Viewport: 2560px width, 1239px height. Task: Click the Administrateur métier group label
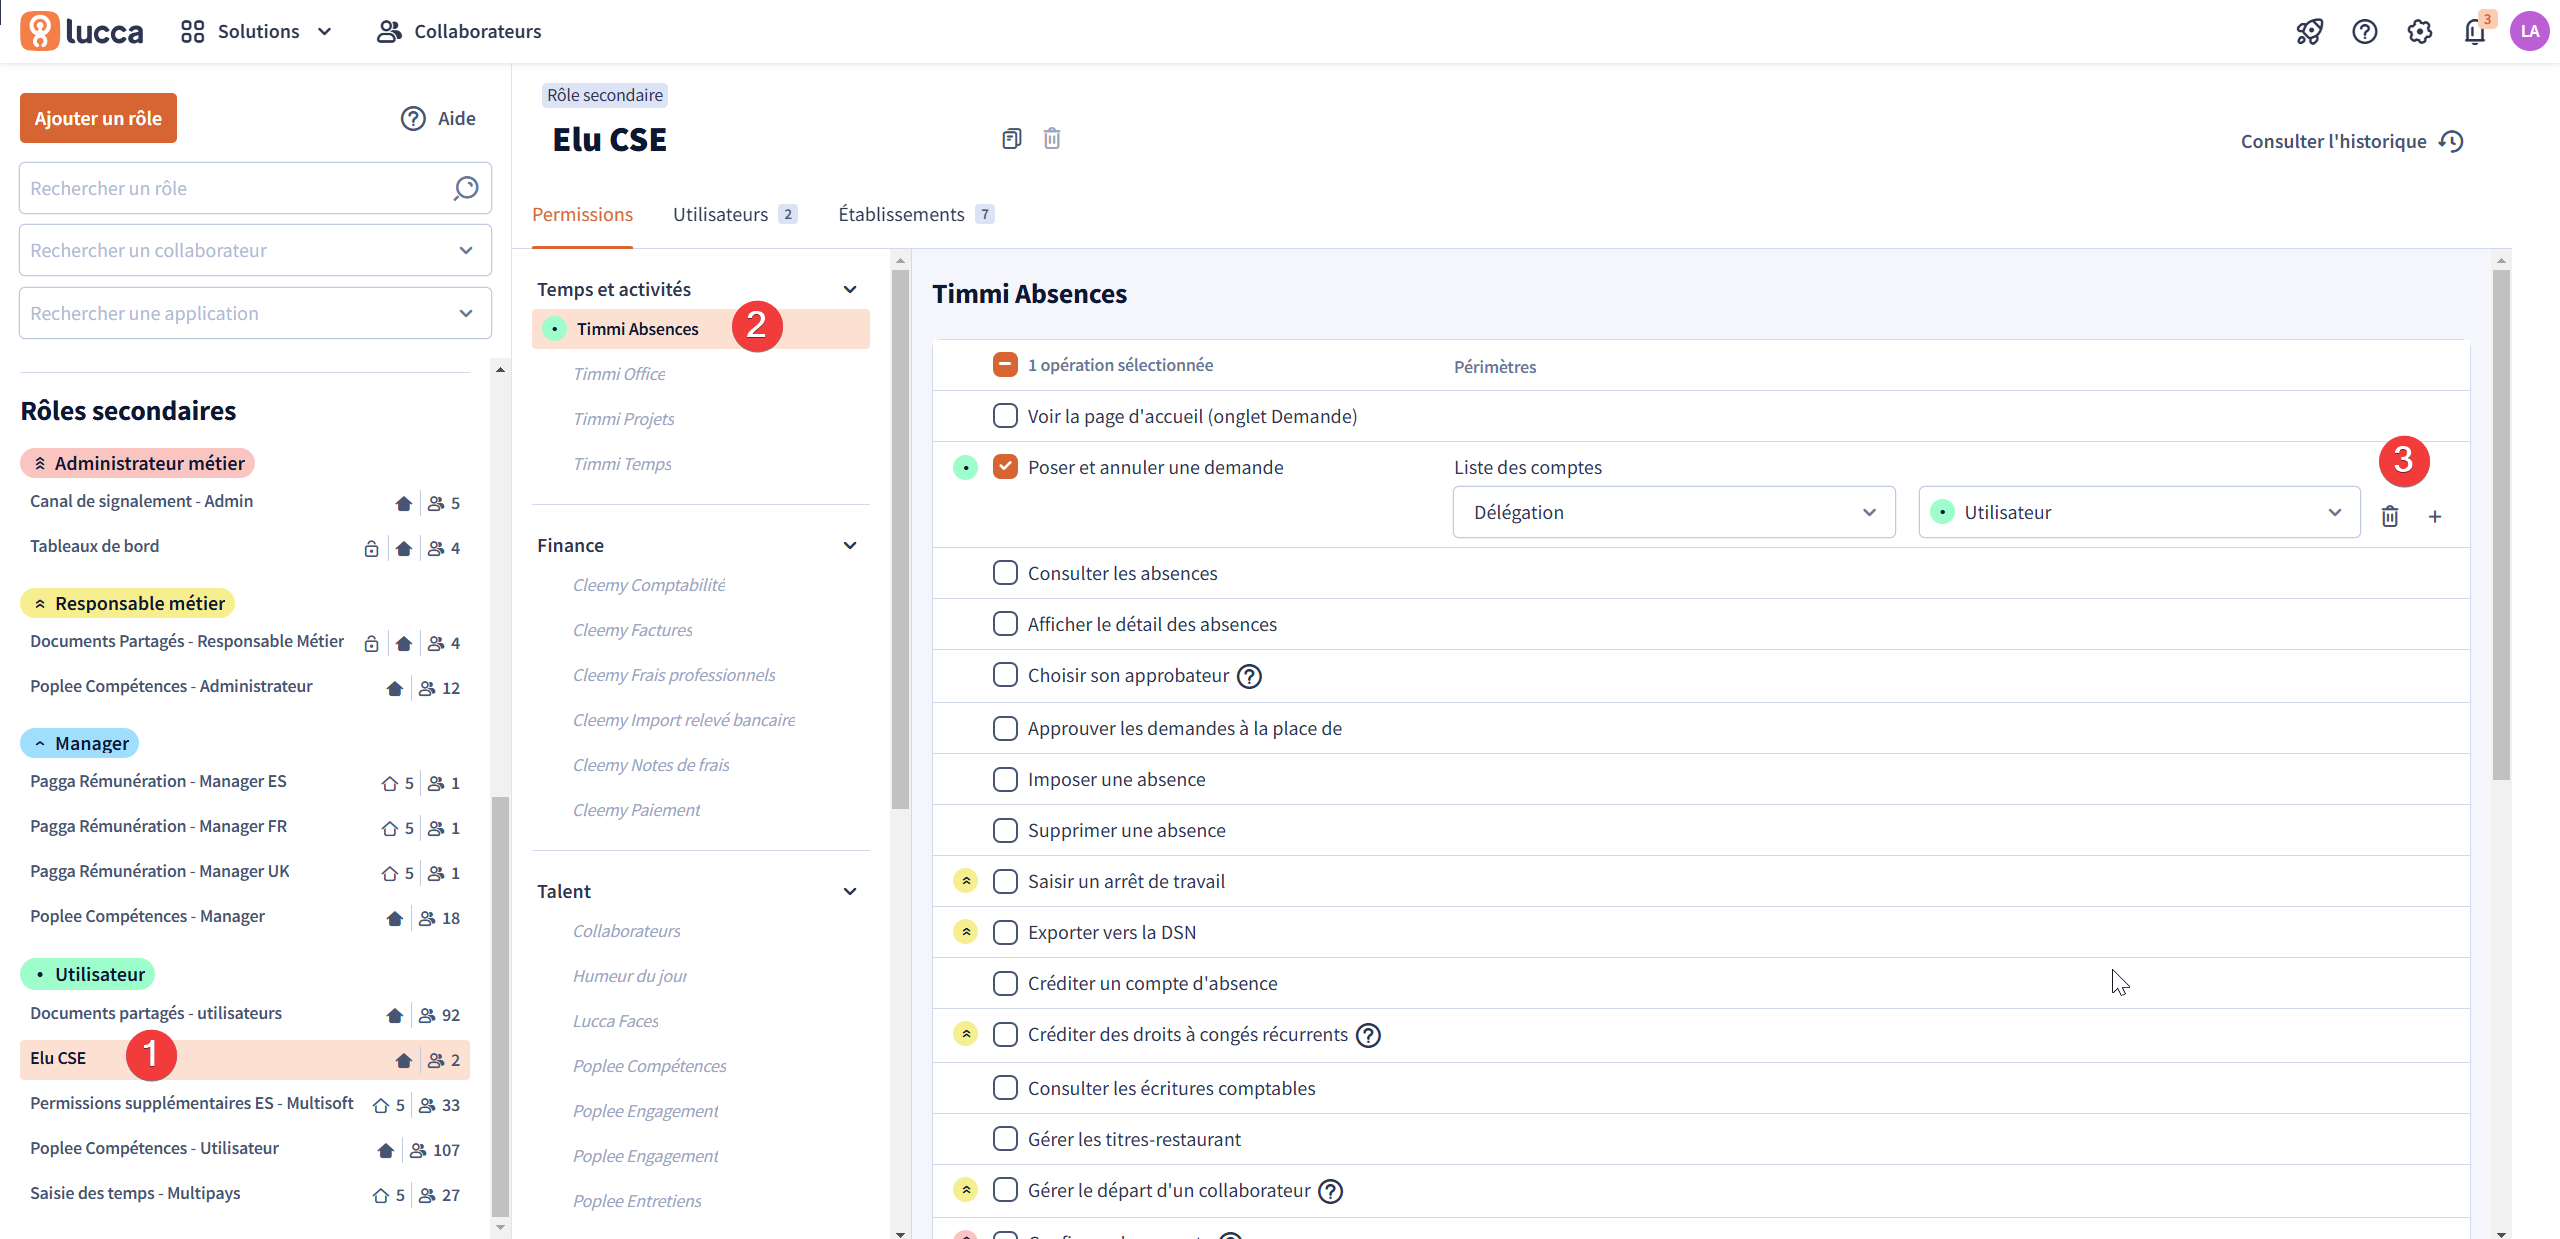pyautogui.click(x=138, y=463)
